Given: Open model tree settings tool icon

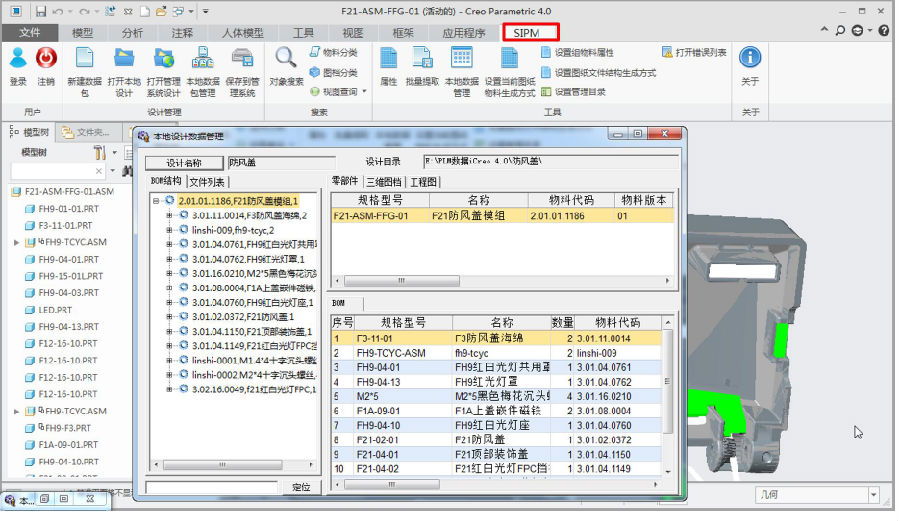Looking at the screenshot, I should point(100,152).
